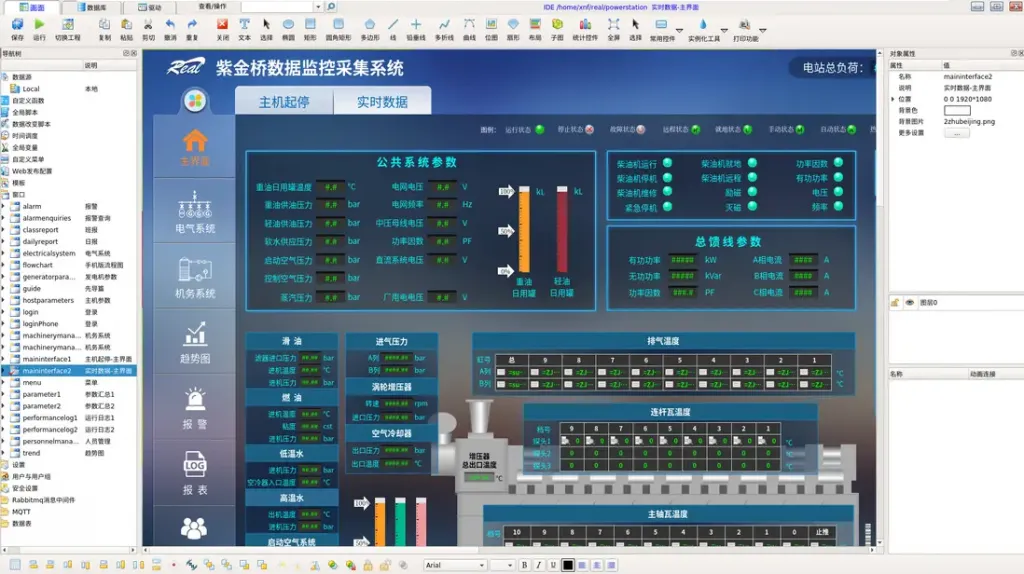
Task: Click the search magnifier beside 查看/操作 box
Action: click(x=331, y=7)
